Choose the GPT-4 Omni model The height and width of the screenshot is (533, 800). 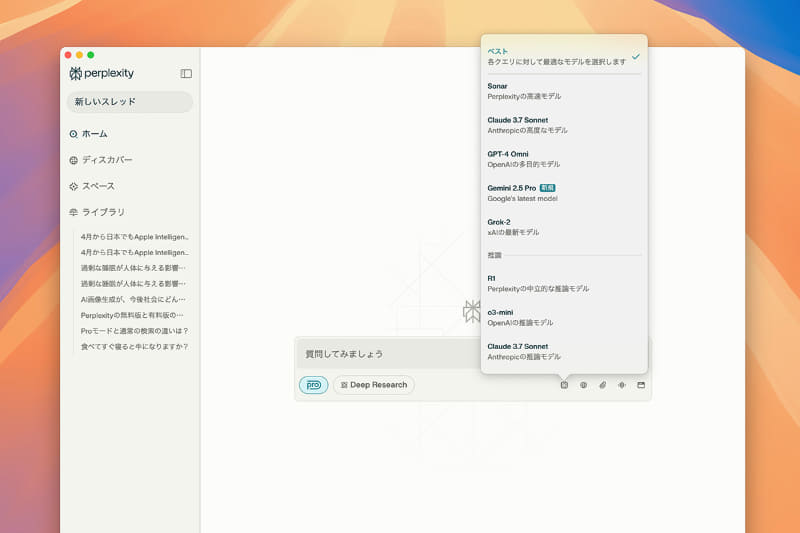[x=564, y=159]
